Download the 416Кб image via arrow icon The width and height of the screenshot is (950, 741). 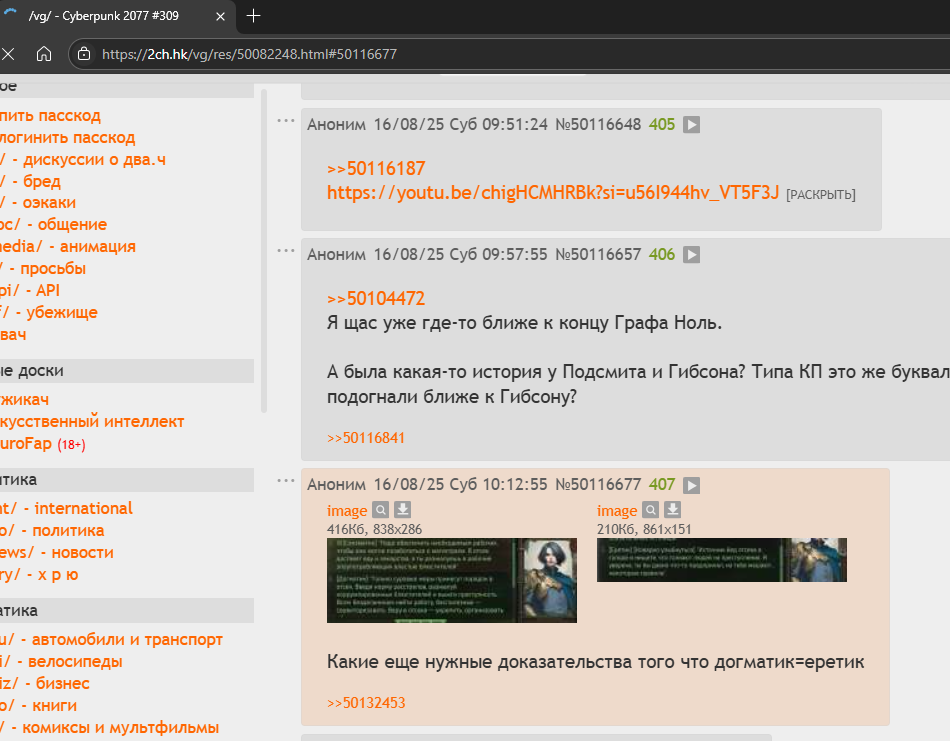pyautogui.click(x=402, y=511)
